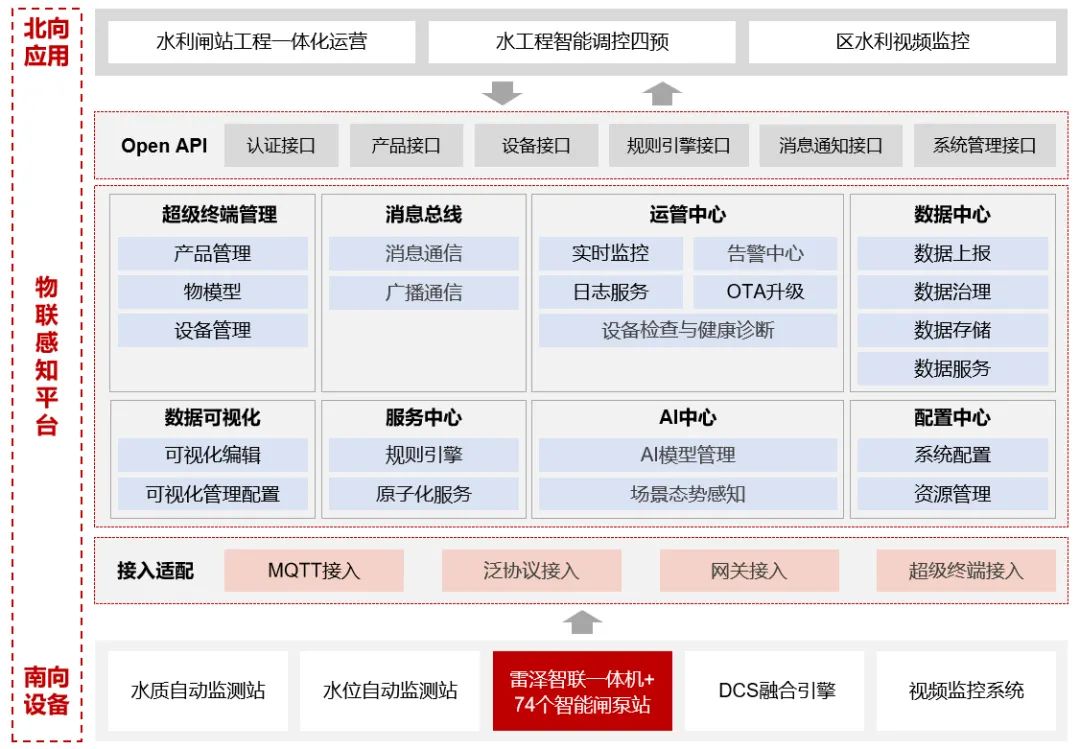
Task: Click the 水工程智能调控四预 box
Action: (x=582, y=42)
